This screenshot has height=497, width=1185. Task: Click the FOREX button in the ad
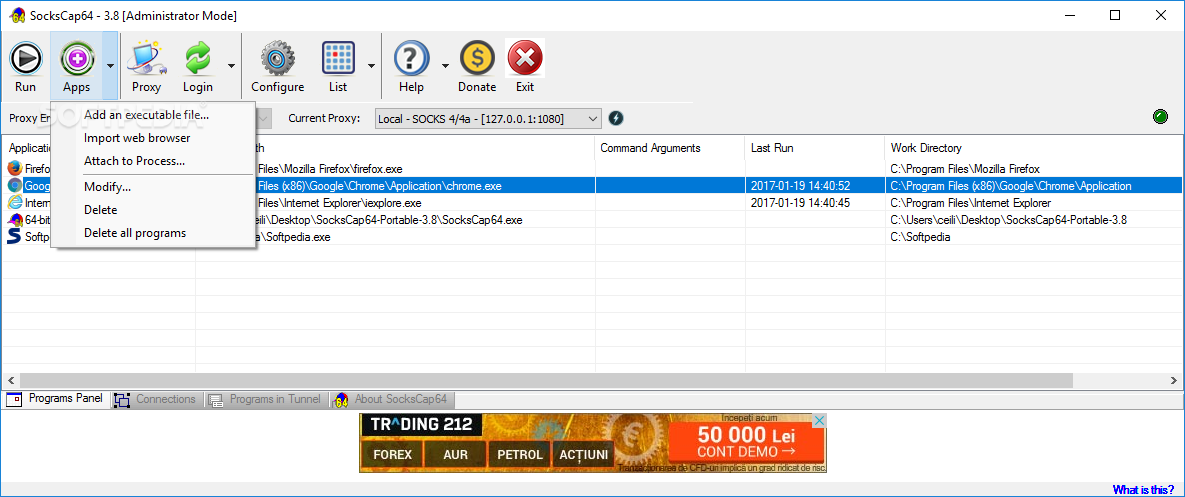(x=392, y=455)
